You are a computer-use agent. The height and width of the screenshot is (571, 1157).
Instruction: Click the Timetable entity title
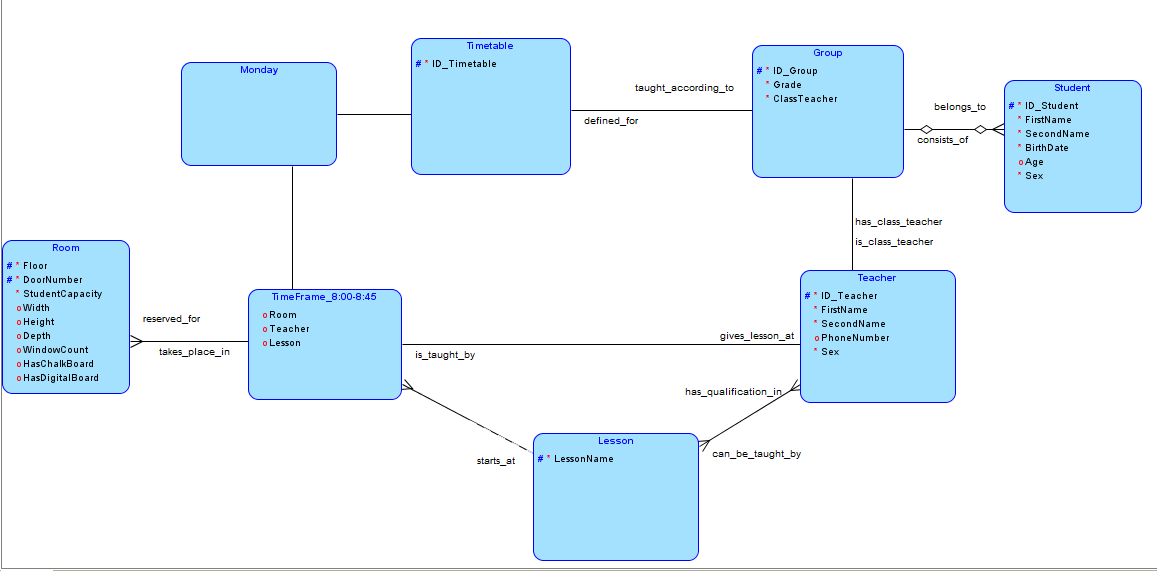[490, 46]
